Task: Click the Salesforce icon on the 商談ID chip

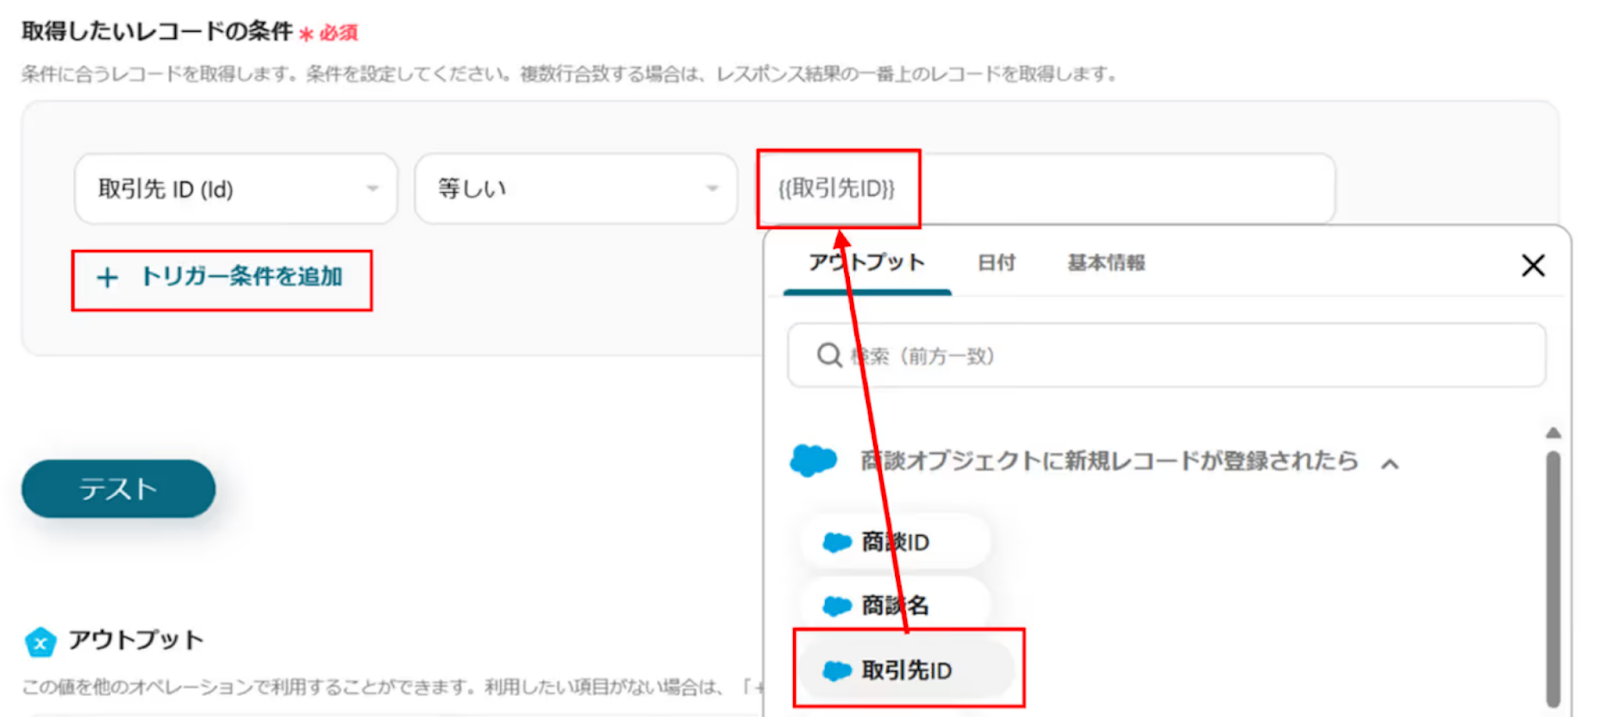Action: (836, 542)
